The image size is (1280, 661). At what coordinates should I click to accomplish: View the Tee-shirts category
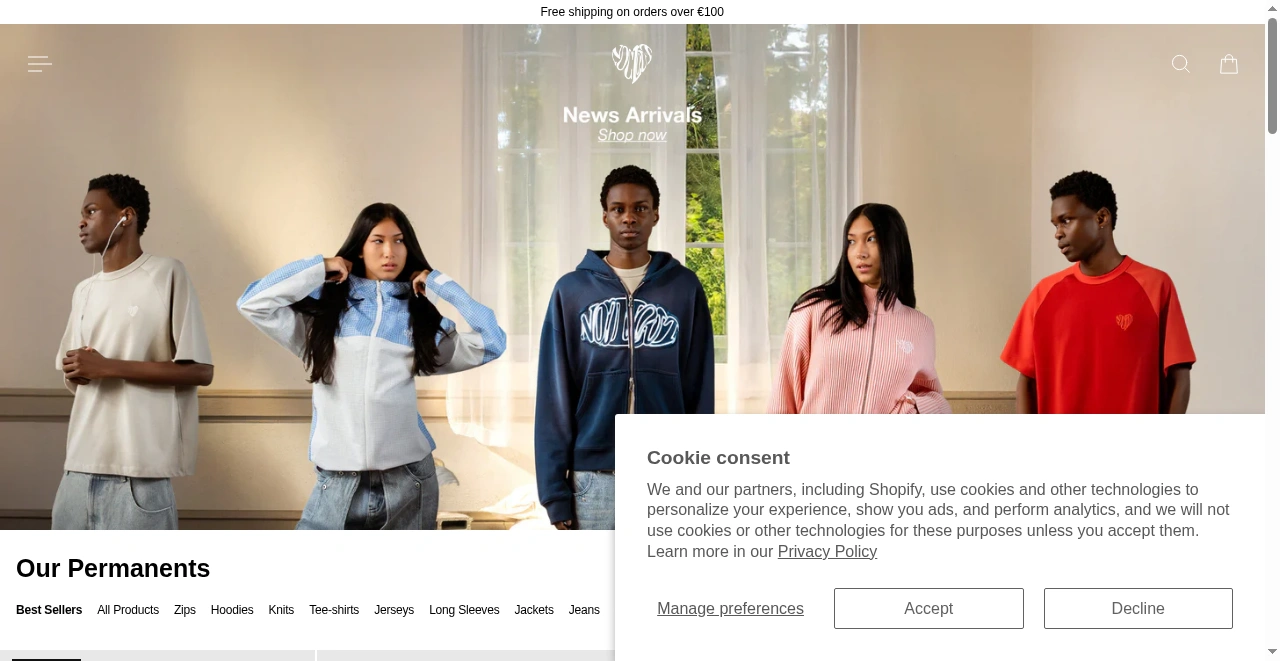click(x=334, y=610)
